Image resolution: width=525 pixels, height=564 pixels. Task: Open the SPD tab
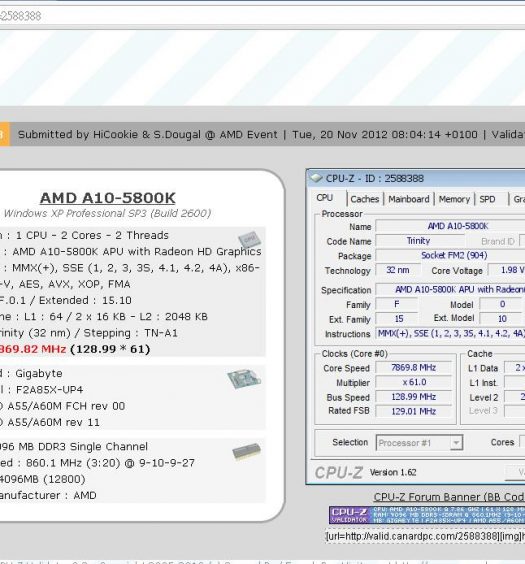pos(487,199)
